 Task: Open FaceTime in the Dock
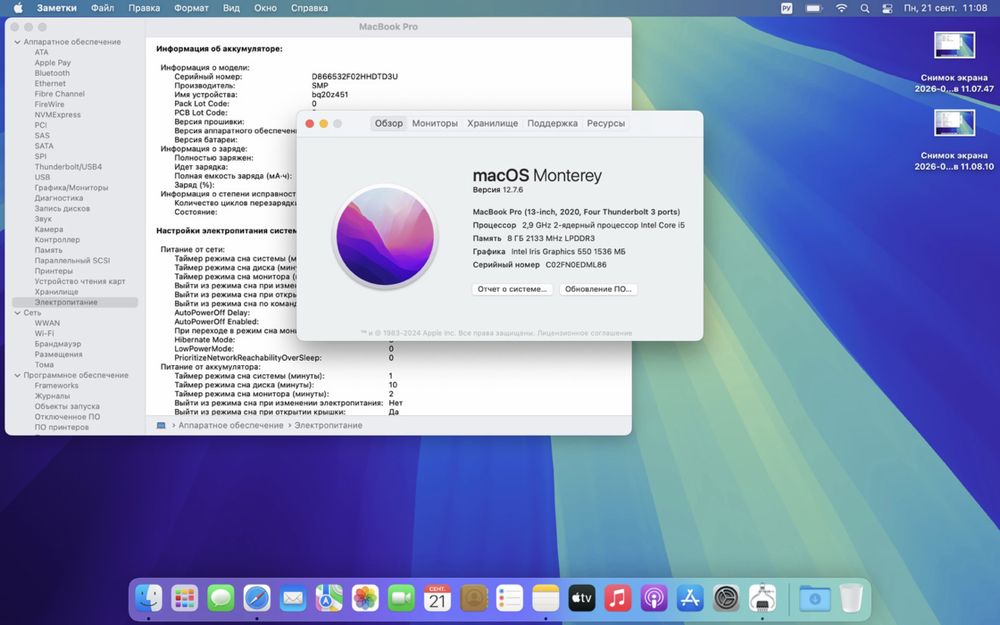401,598
